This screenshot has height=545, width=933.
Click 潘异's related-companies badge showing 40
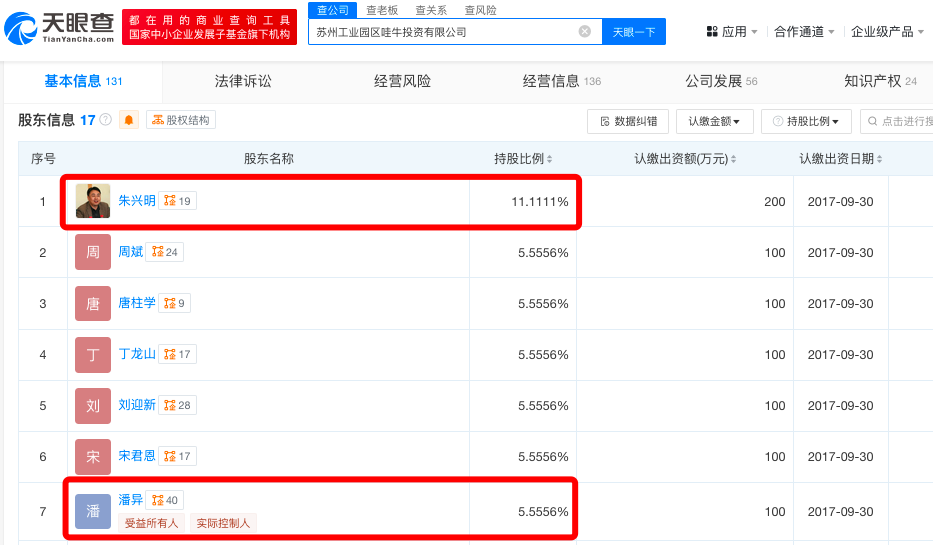tap(165, 500)
